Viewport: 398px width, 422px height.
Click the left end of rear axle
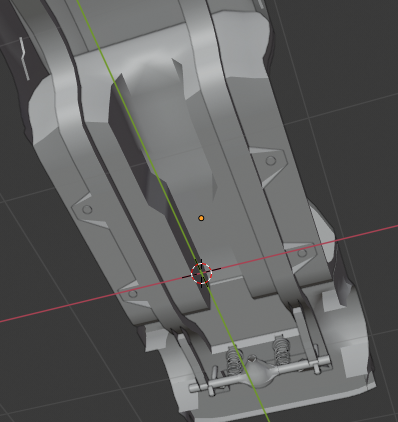[x=195, y=387]
